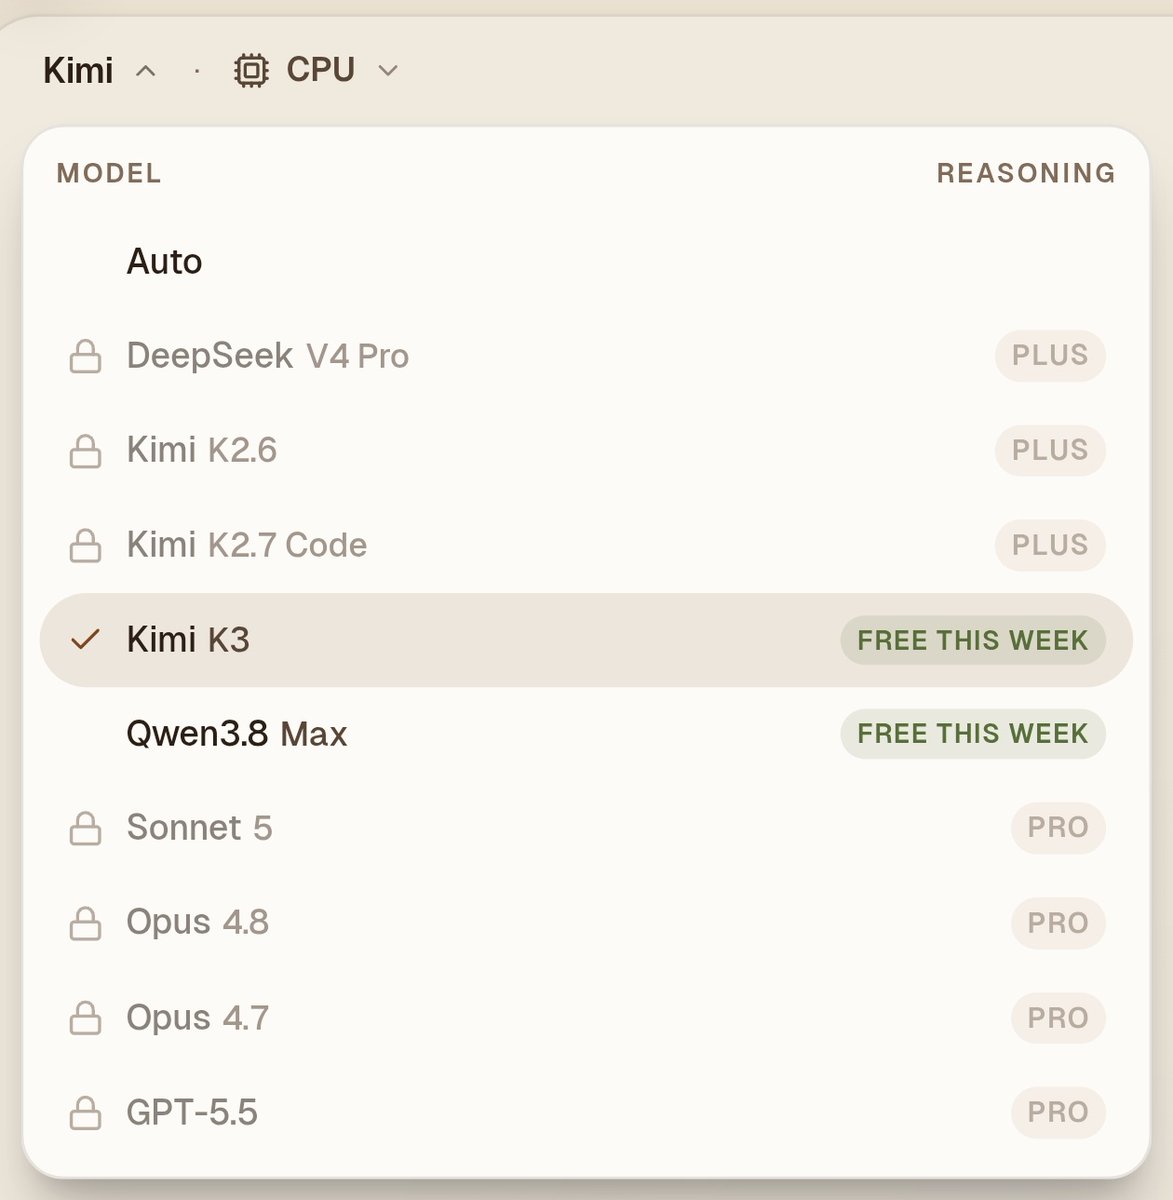Click the lock icon beside DeepSeek V4 Pro
Screen dimensions: 1173x1200
[85, 357]
